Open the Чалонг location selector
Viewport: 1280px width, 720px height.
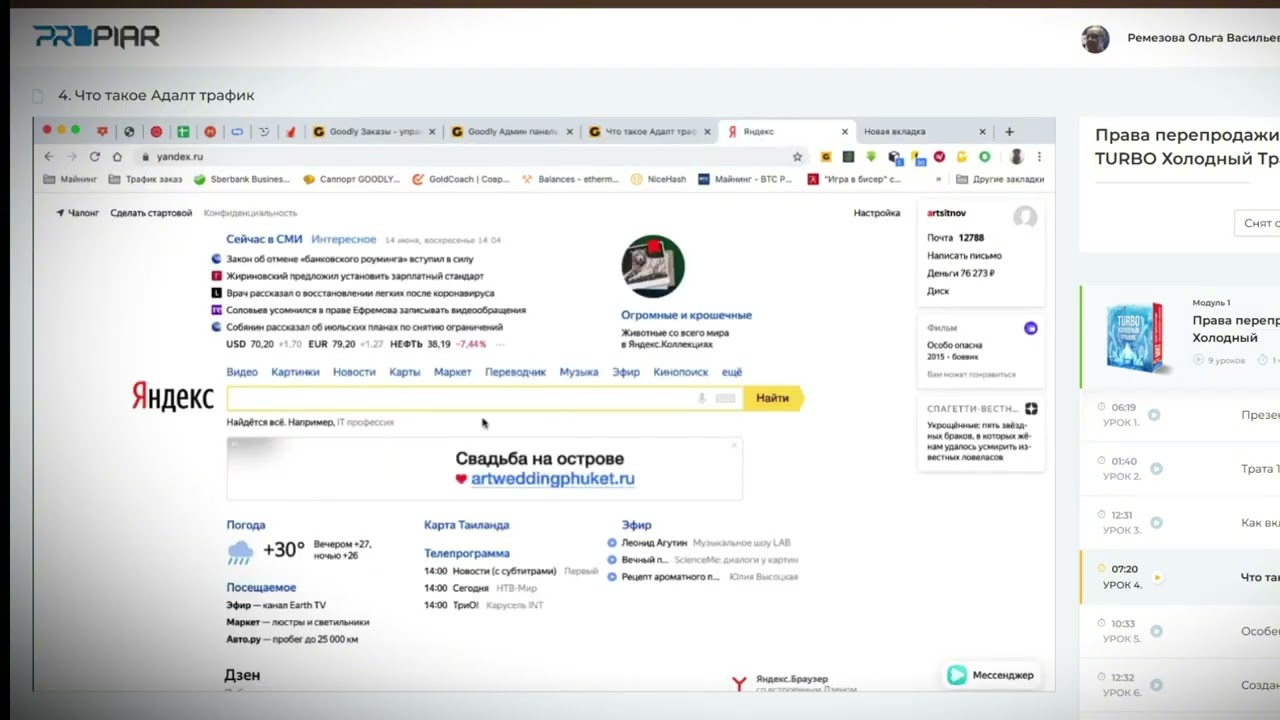pyautogui.click(x=78, y=213)
